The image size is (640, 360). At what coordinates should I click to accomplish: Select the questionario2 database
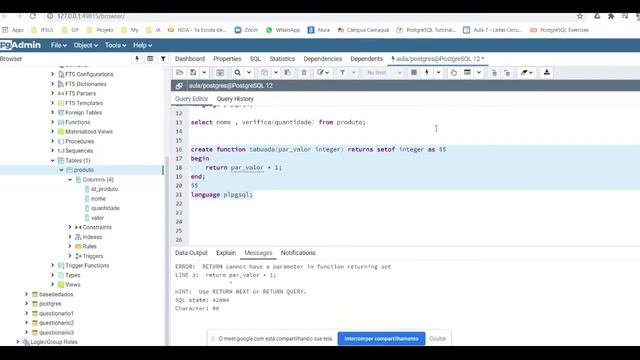pyautogui.click(x=56, y=323)
